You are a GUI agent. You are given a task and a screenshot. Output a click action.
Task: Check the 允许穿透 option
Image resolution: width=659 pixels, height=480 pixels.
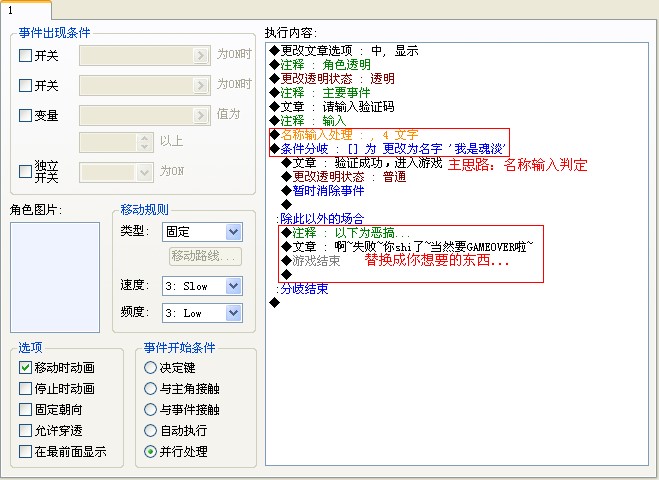tap(25, 430)
